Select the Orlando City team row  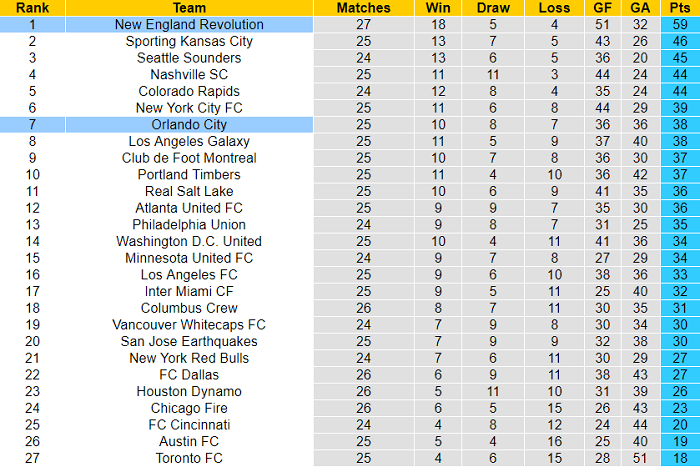click(x=189, y=125)
